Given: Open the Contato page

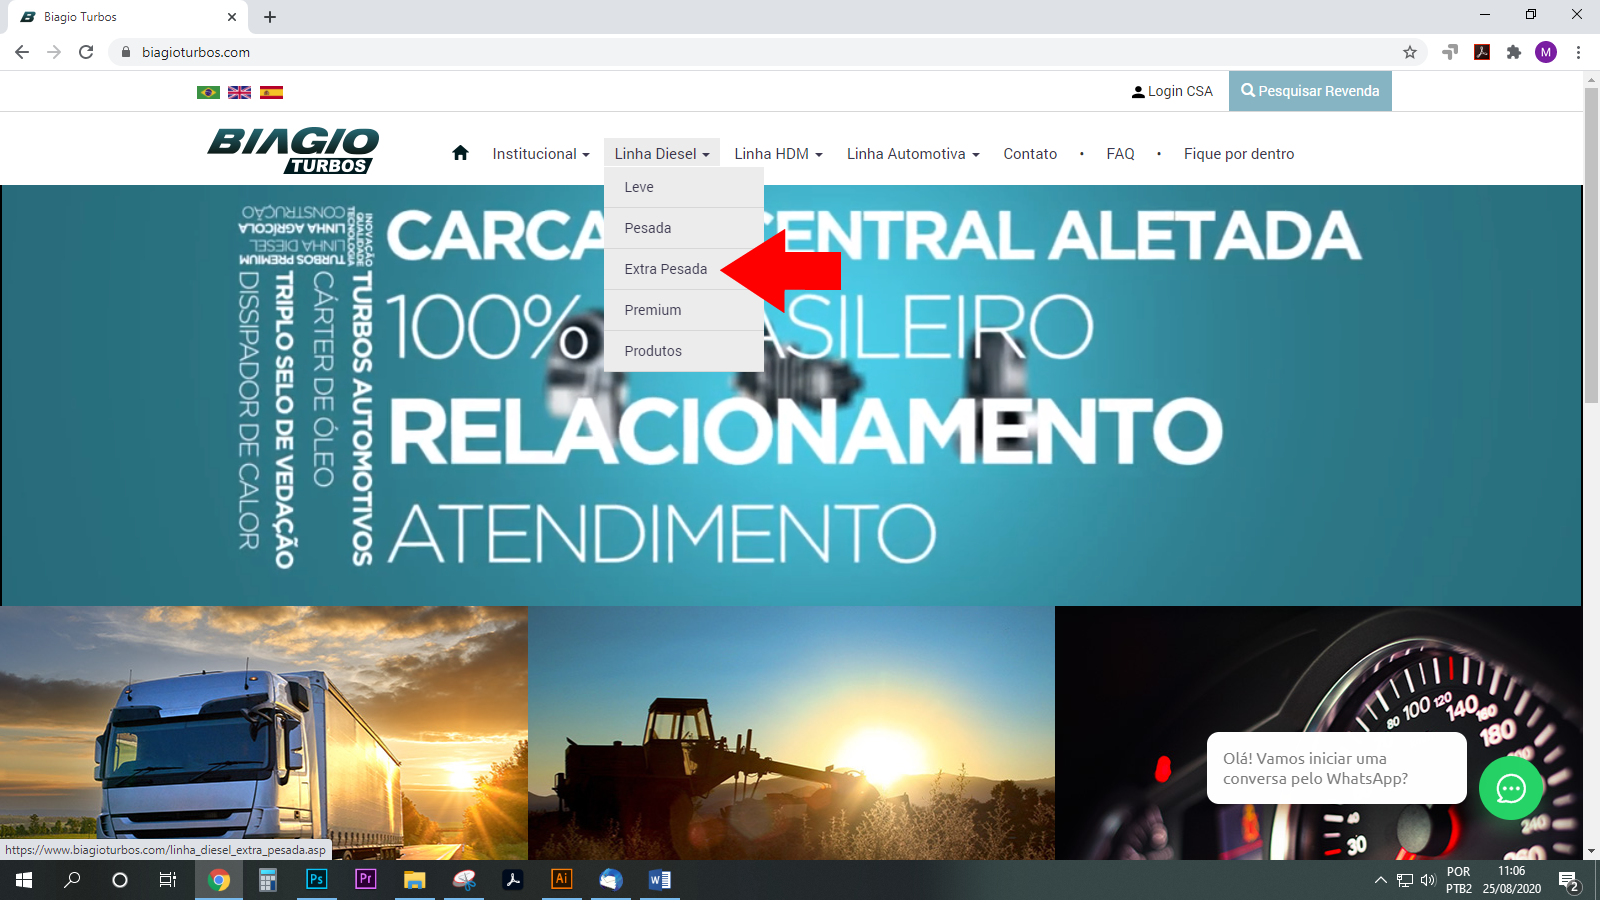Looking at the screenshot, I should [1030, 153].
